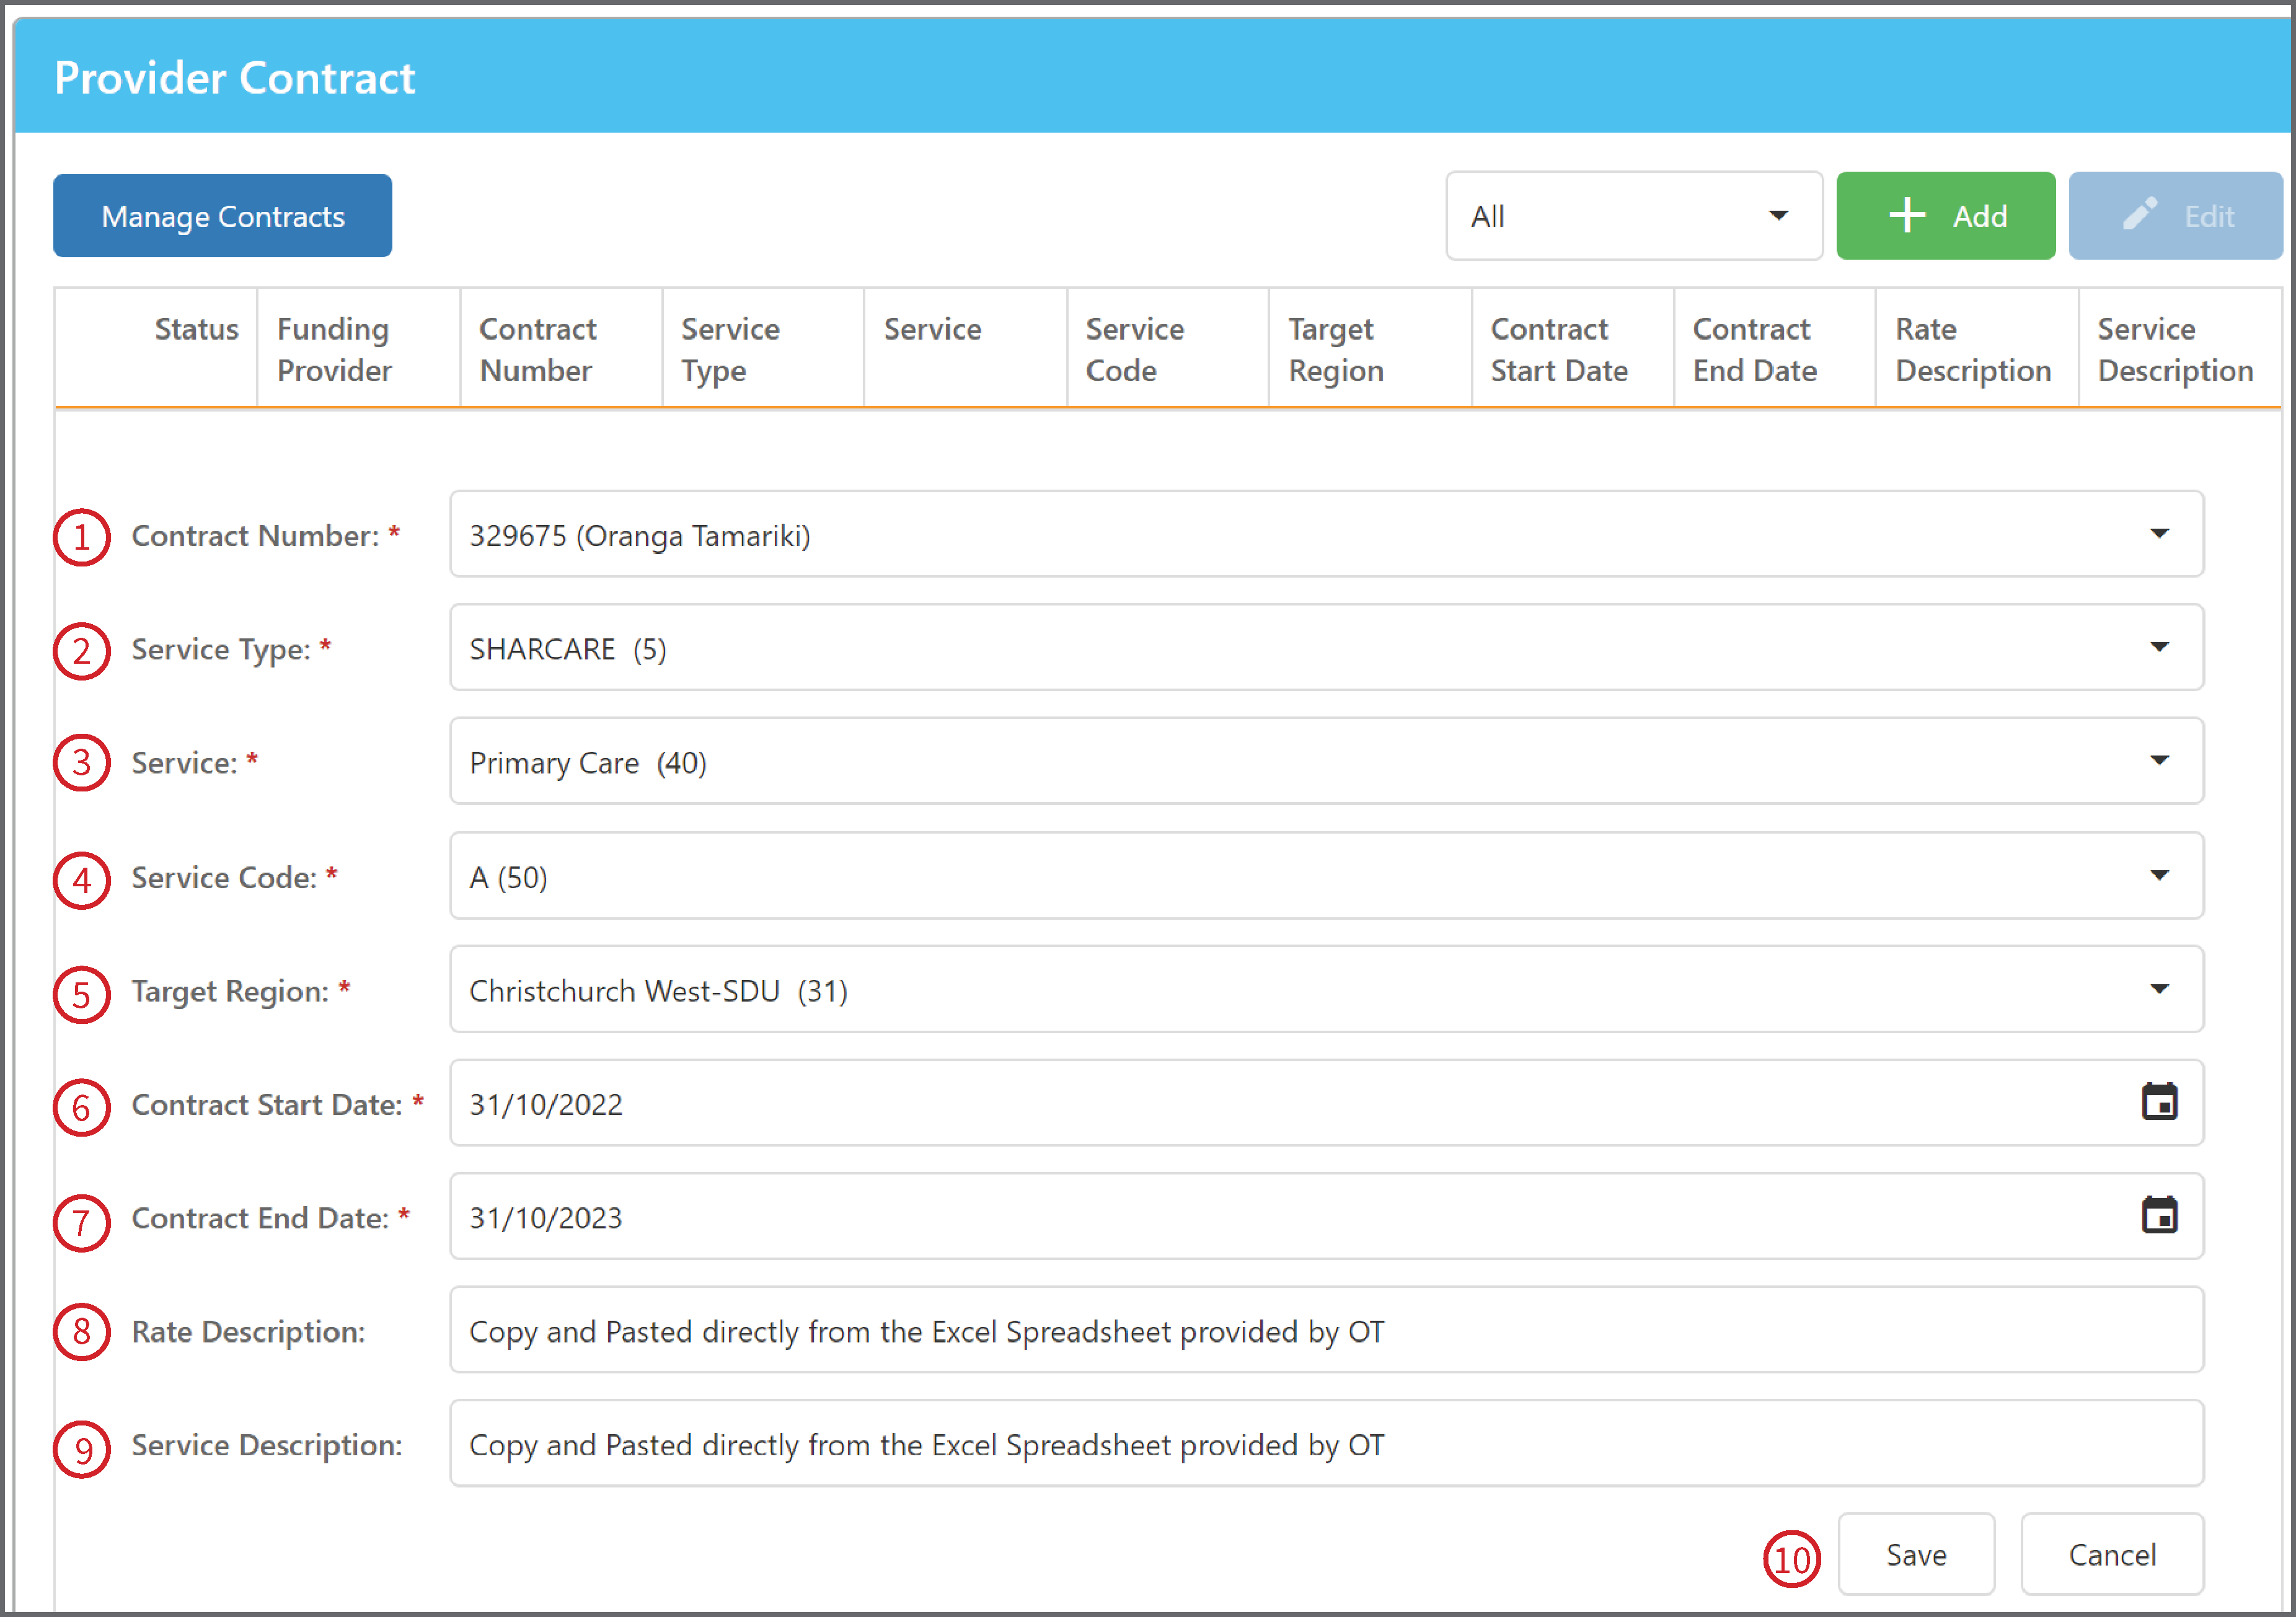Click the Provider Contract title
2296x1617 pixels.
(234, 77)
